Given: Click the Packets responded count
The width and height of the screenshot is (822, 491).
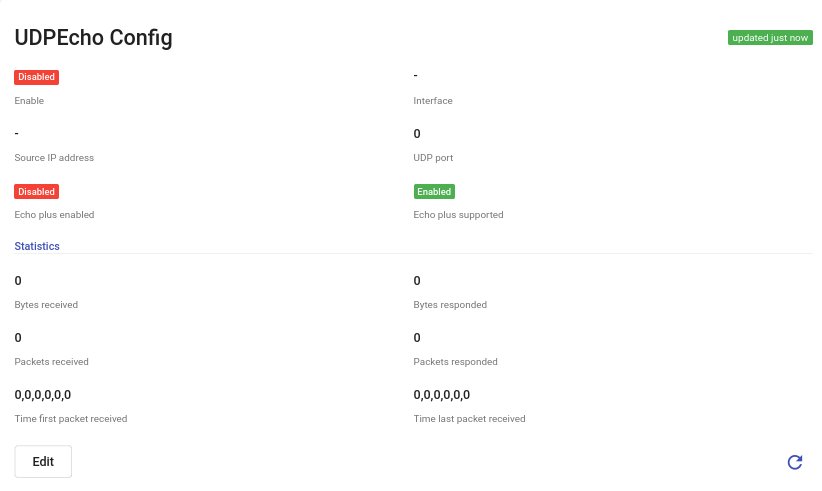Looking at the screenshot, I should pos(417,338).
